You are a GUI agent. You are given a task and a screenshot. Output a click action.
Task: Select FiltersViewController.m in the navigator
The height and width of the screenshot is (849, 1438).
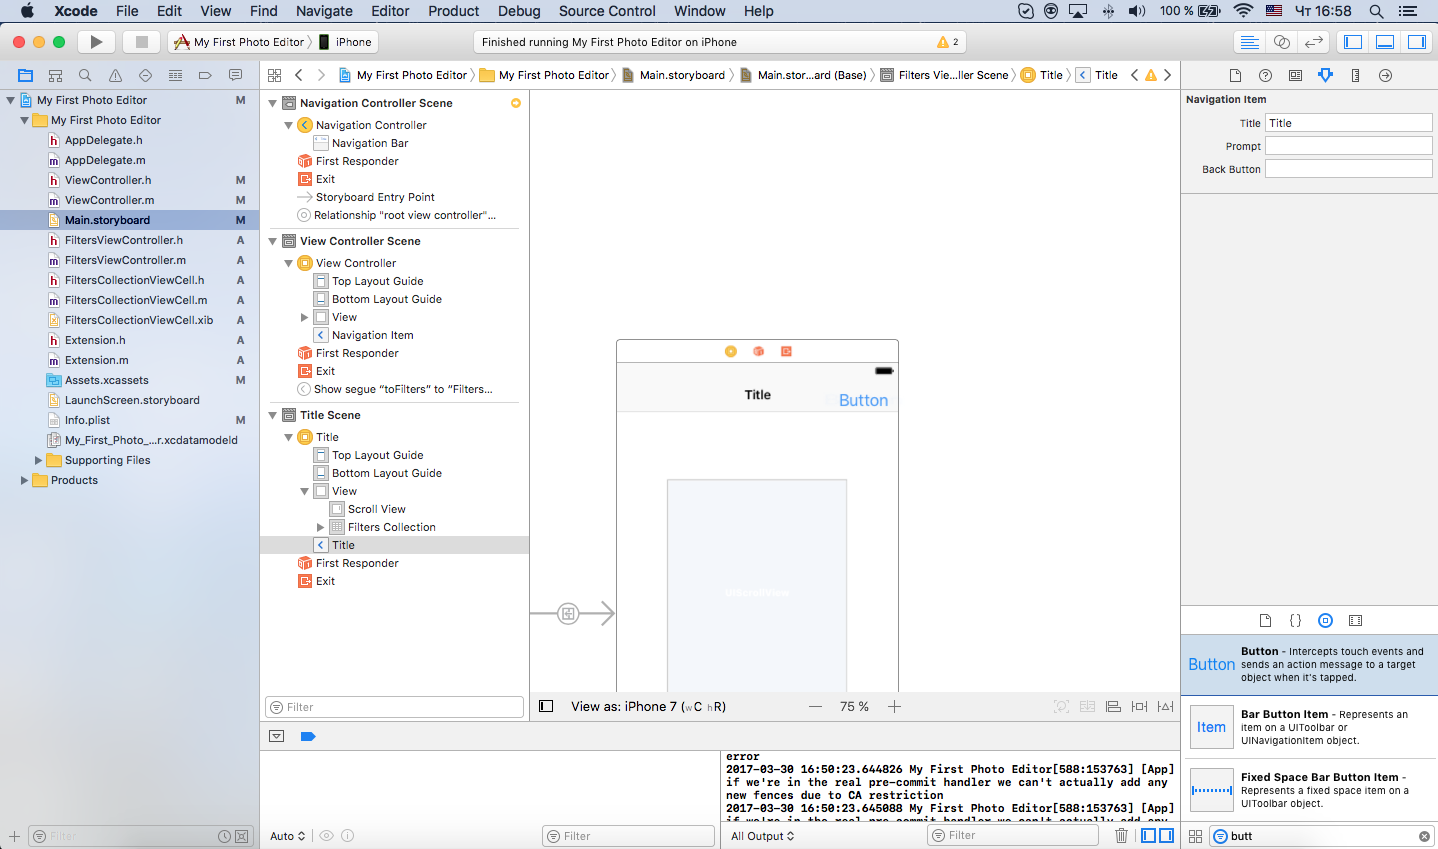125,260
